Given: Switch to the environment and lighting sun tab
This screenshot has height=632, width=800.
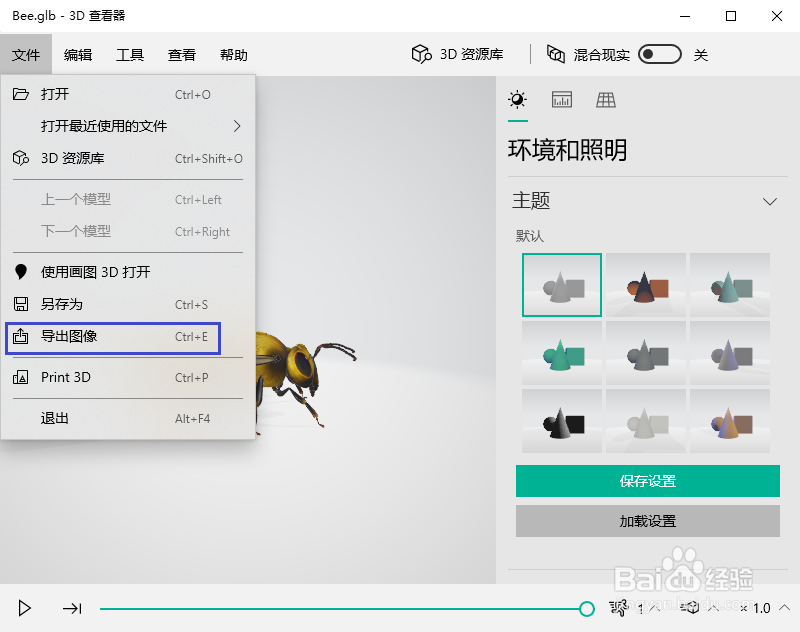Looking at the screenshot, I should click(x=517, y=99).
